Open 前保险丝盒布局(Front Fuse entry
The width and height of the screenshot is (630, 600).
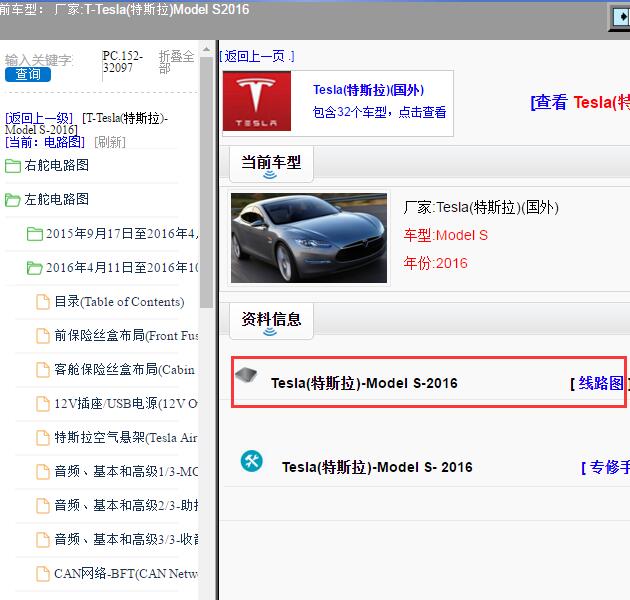127,336
